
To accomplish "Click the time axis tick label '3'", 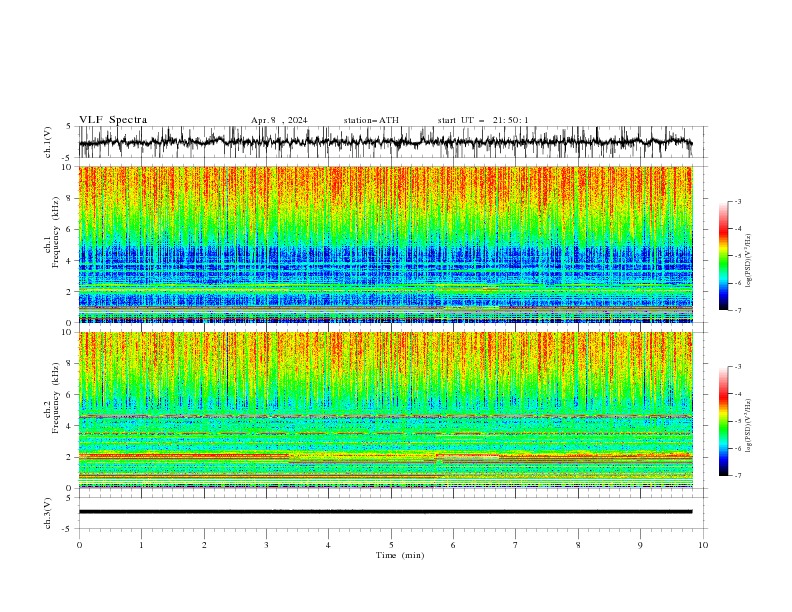I will (x=266, y=545).
